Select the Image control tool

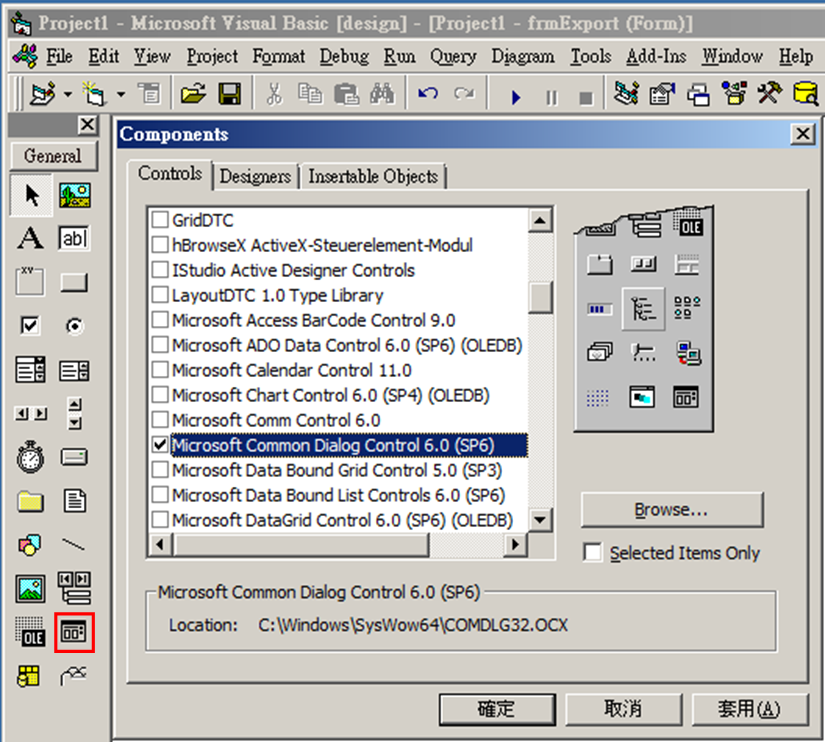pos(28,588)
